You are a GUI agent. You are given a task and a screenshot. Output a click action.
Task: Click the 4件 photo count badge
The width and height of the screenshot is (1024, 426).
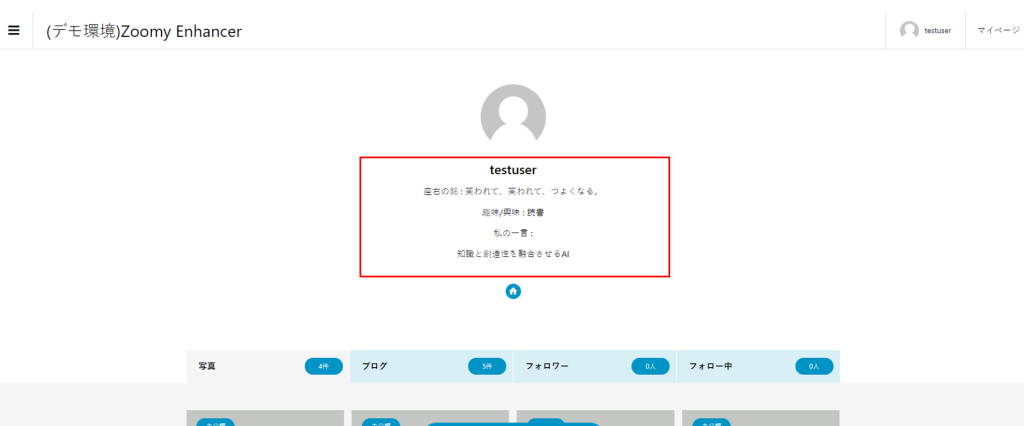click(323, 366)
